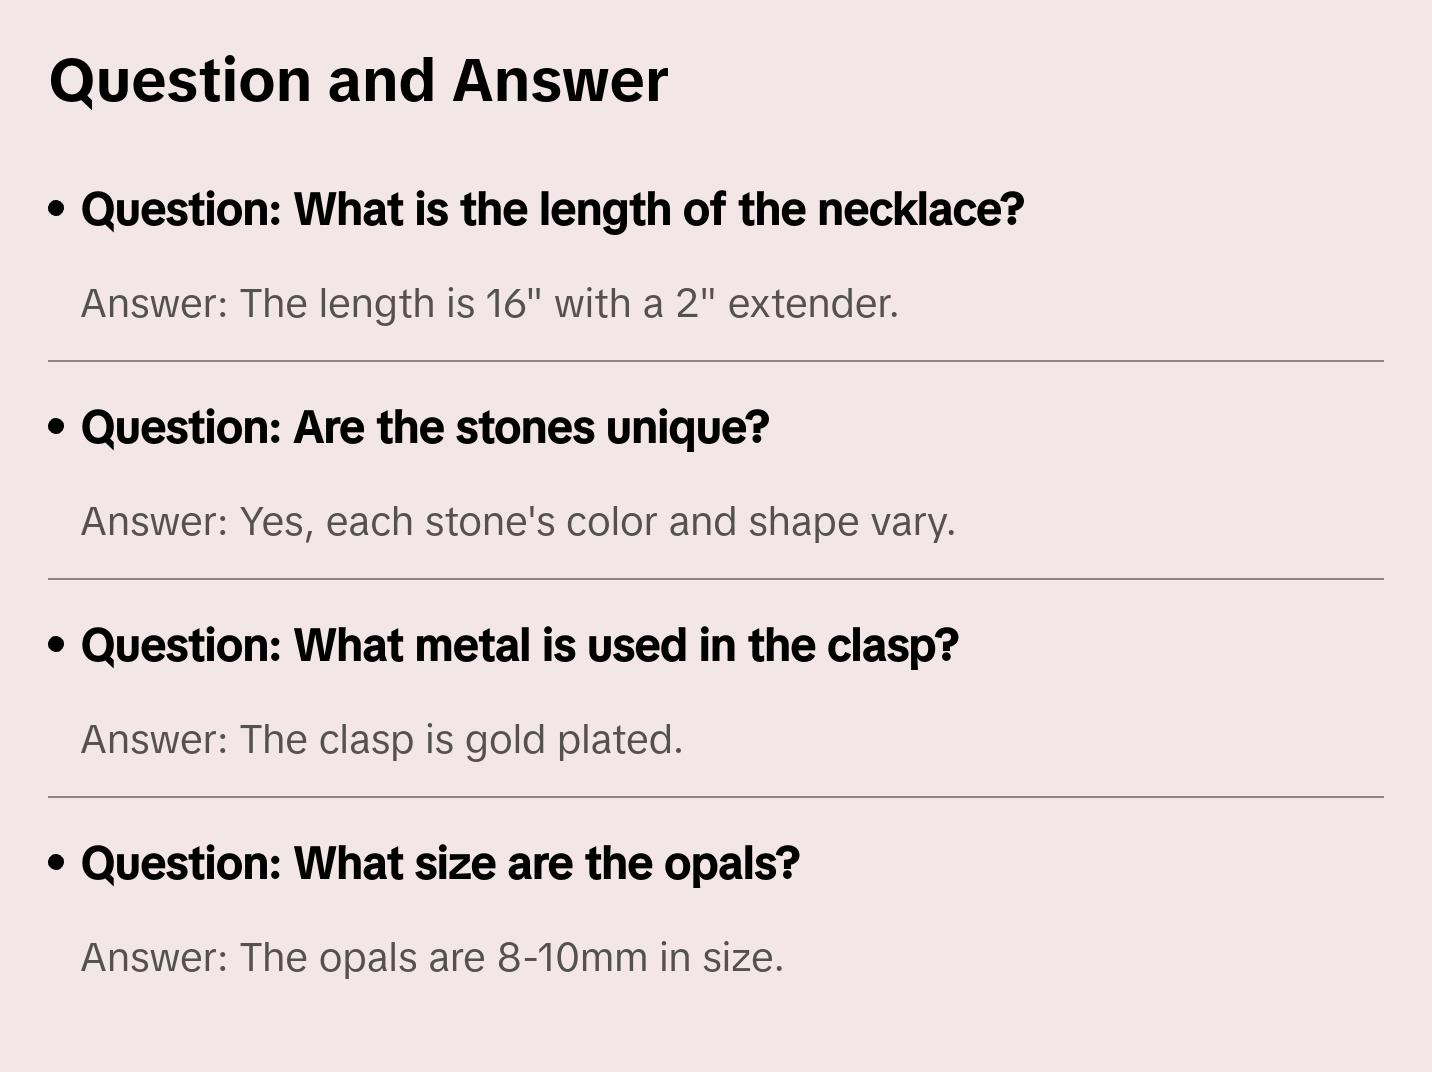Select 'What size are the opals?' question
The height and width of the screenshot is (1072, 1432).
(x=440, y=863)
